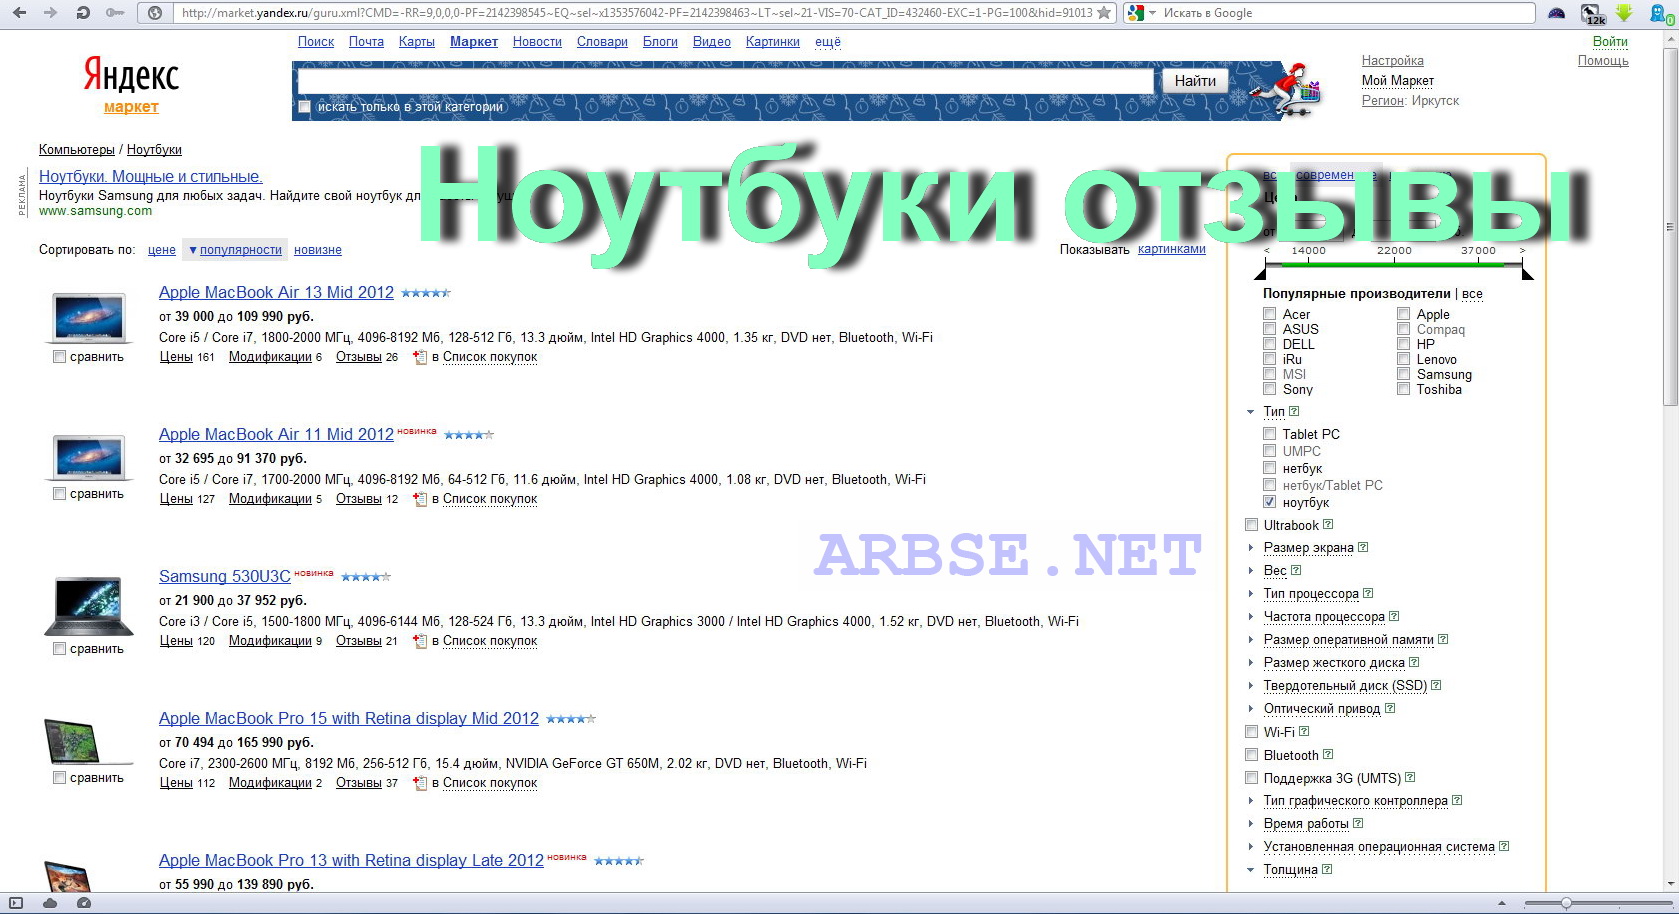Open Новости in the top menu
This screenshot has height=914, width=1679.
click(x=537, y=42)
